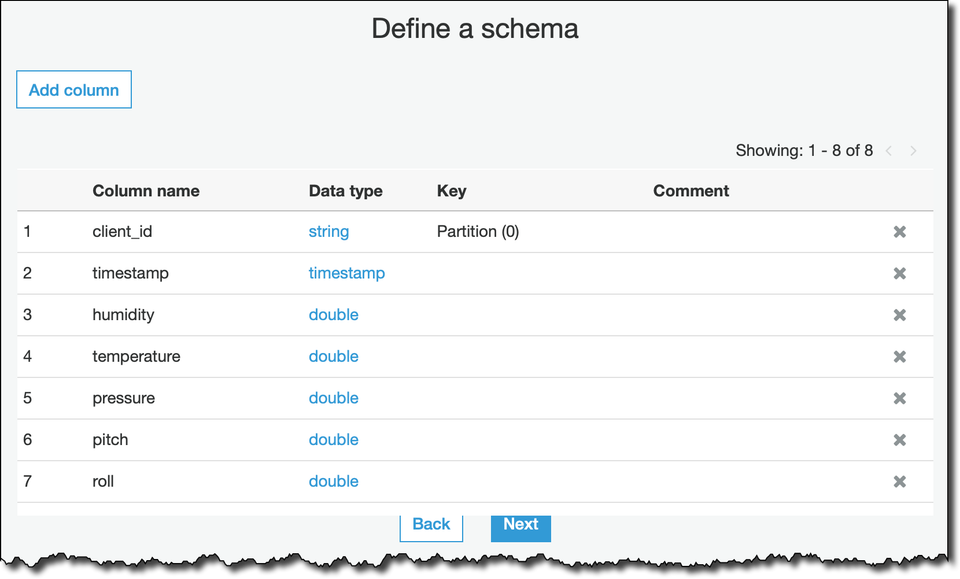Go Back to the previous step
Image resolution: width=960 pixels, height=579 pixels.
(x=431, y=525)
